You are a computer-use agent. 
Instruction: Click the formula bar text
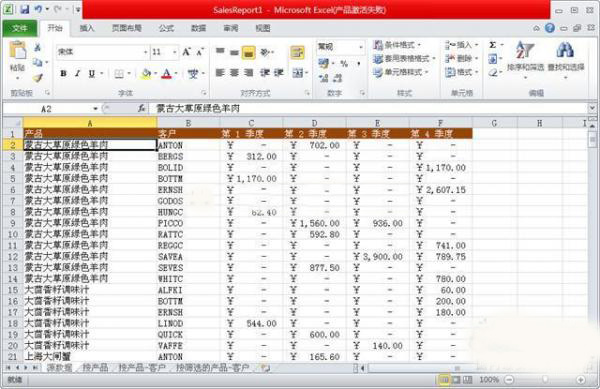198,109
